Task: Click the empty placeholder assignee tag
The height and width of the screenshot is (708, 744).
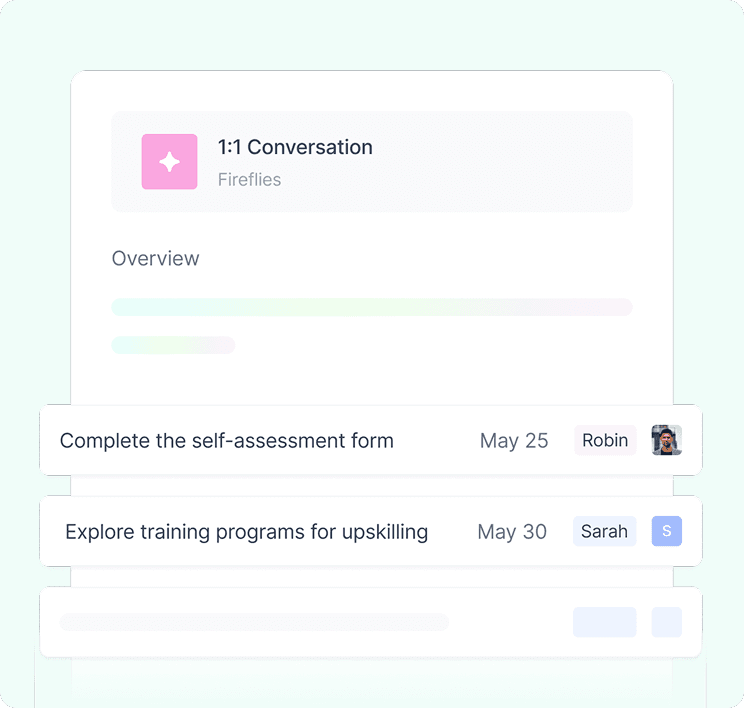Action: 604,622
